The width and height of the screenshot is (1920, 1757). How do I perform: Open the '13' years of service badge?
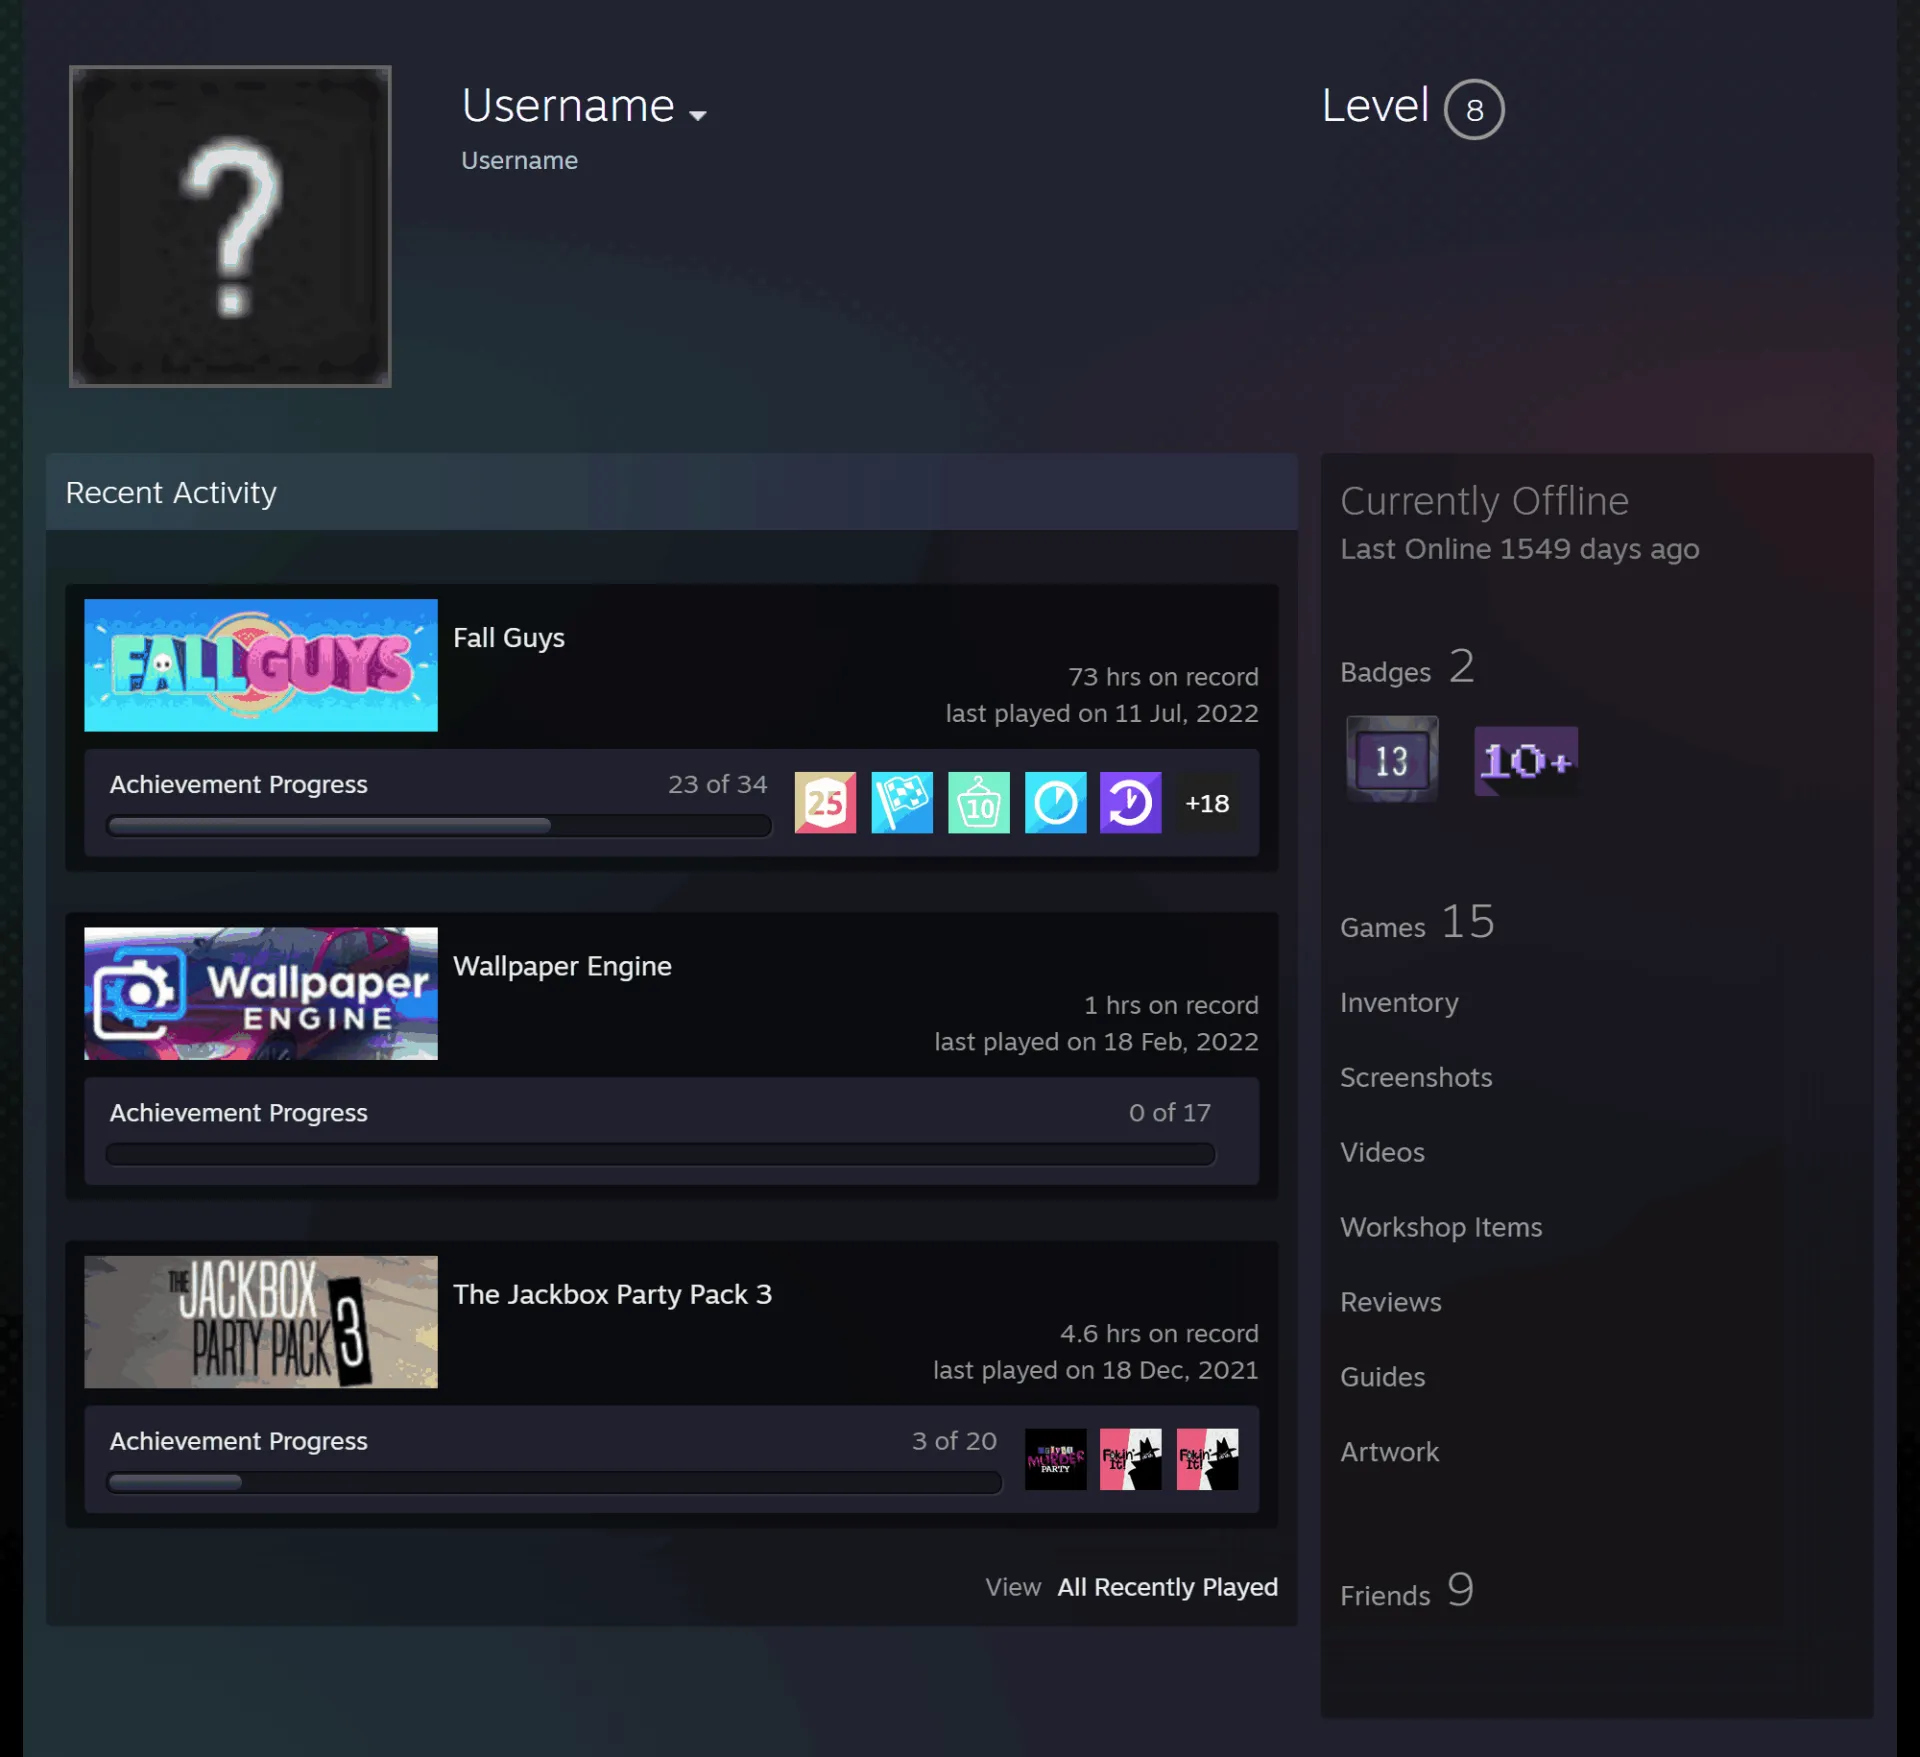pos(1392,759)
